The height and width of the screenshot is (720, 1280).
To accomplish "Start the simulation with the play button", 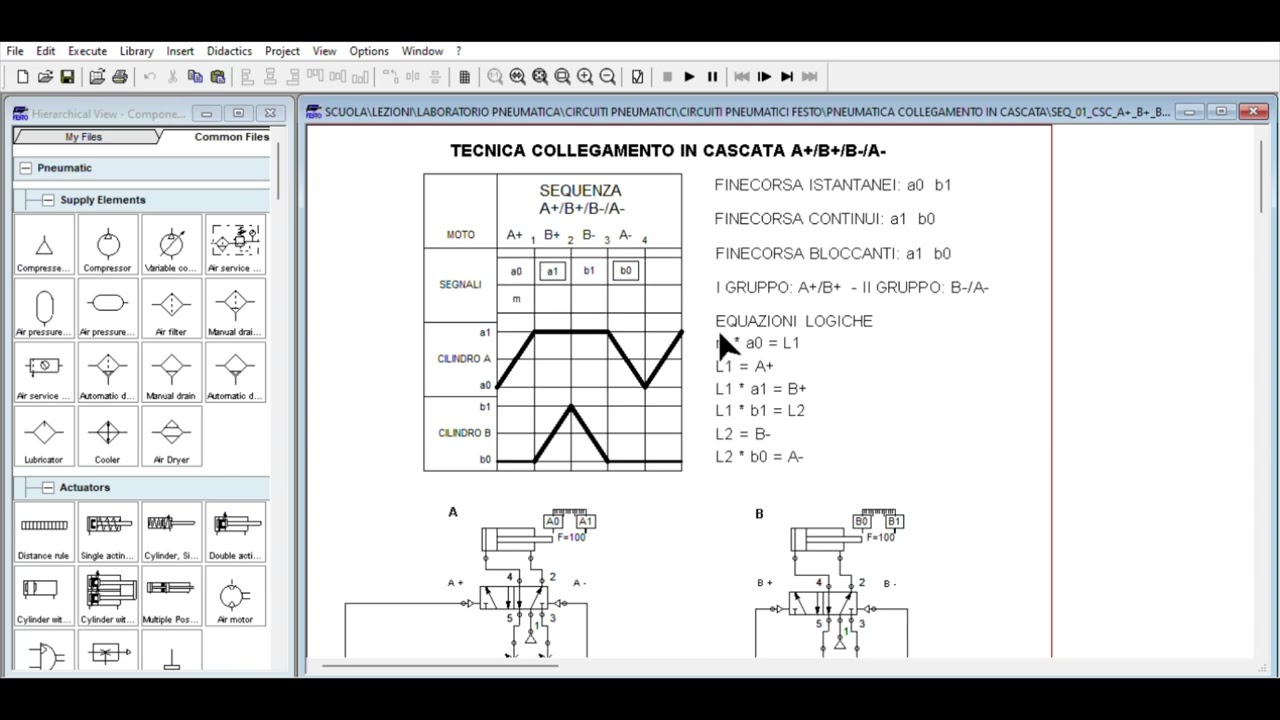I will (689, 77).
